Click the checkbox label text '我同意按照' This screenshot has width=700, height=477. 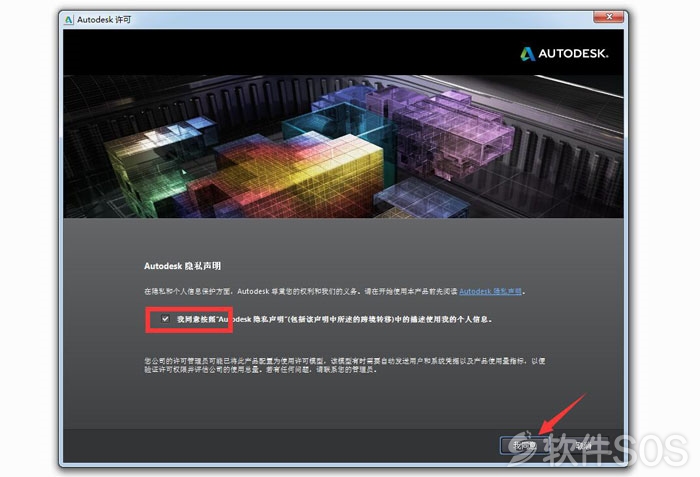tap(196, 319)
